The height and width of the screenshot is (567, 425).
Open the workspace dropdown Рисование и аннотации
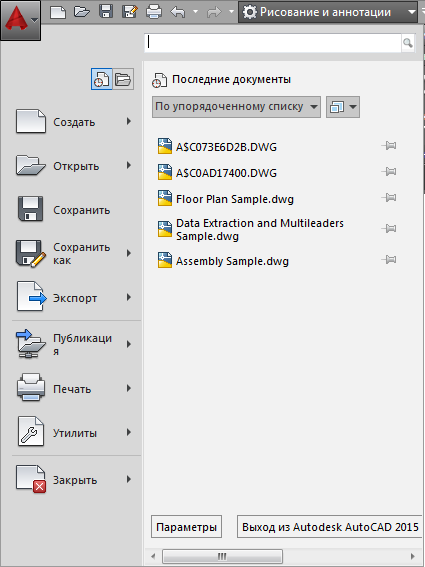tap(328, 12)
